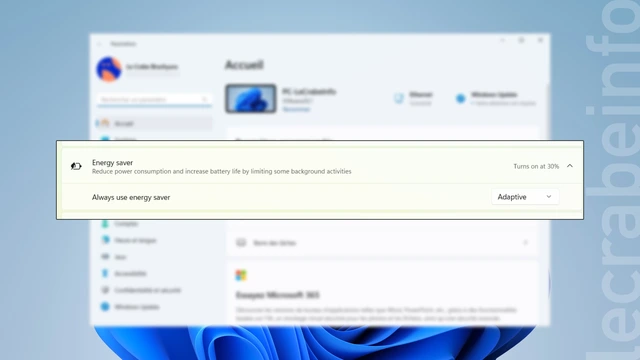Open the user profile avatar

pos(109,69)
